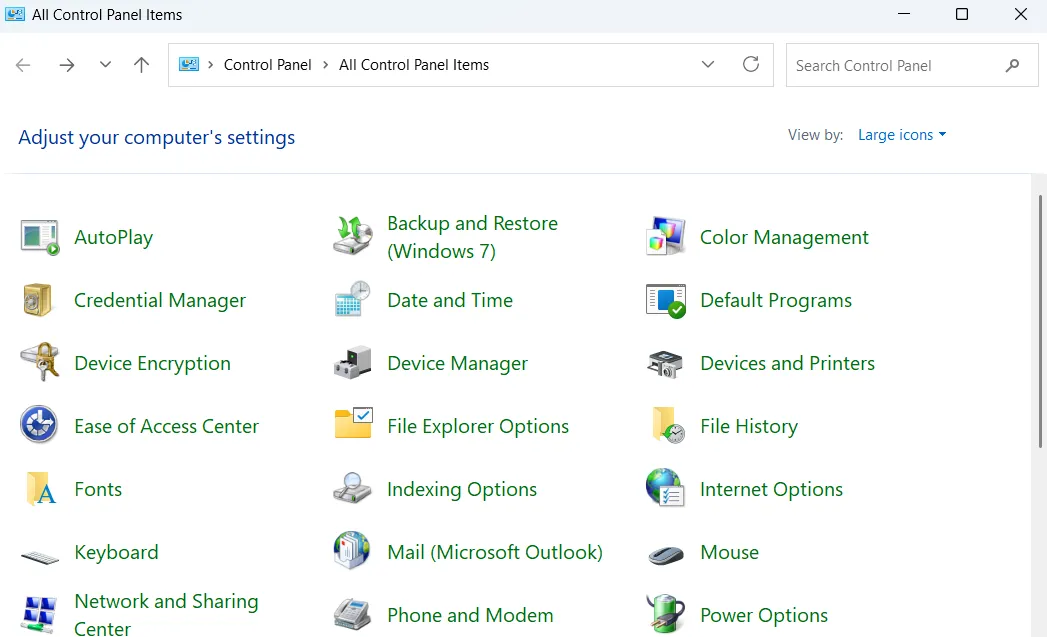Open the Power Options link
1047x637 pixels.
click(x=764, y=615)
